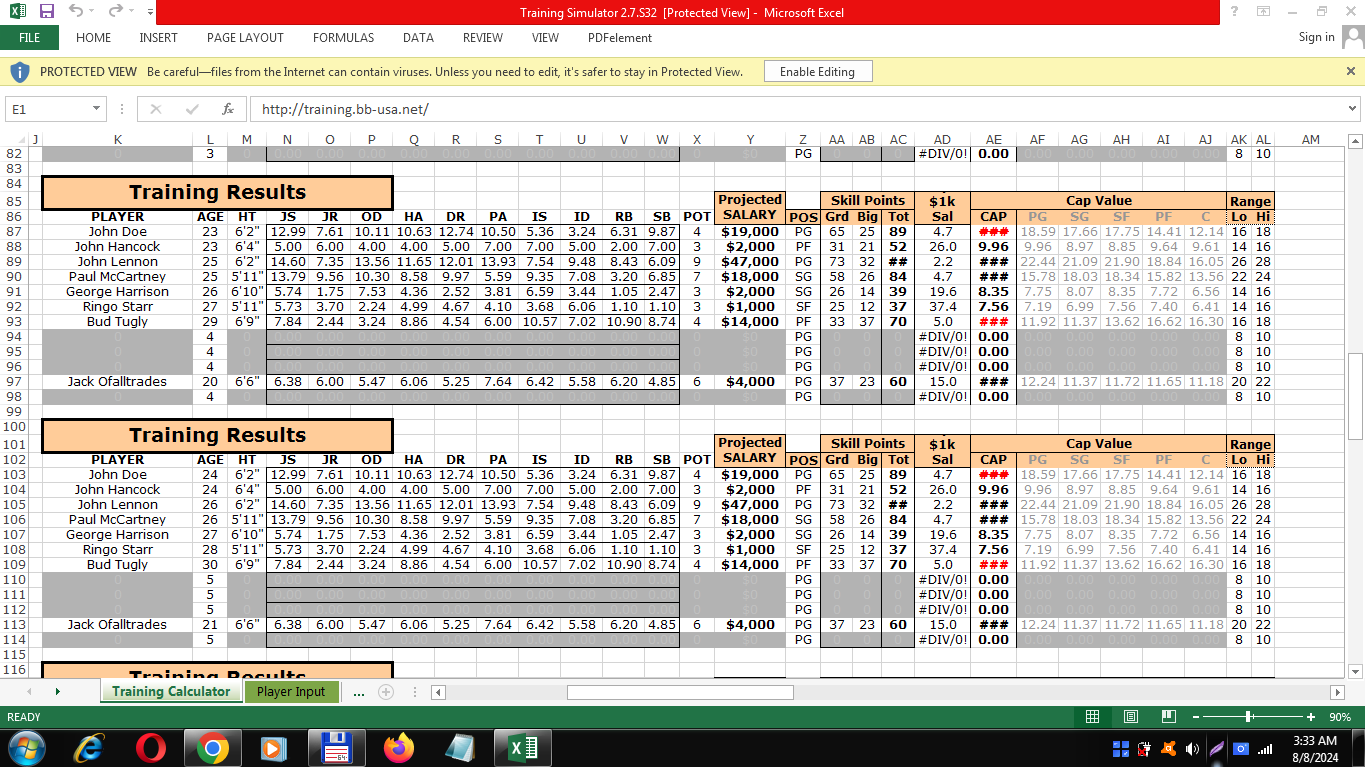Switch to Page Break Preview in status bar

pyautogui.click(x=1167, y=717)
